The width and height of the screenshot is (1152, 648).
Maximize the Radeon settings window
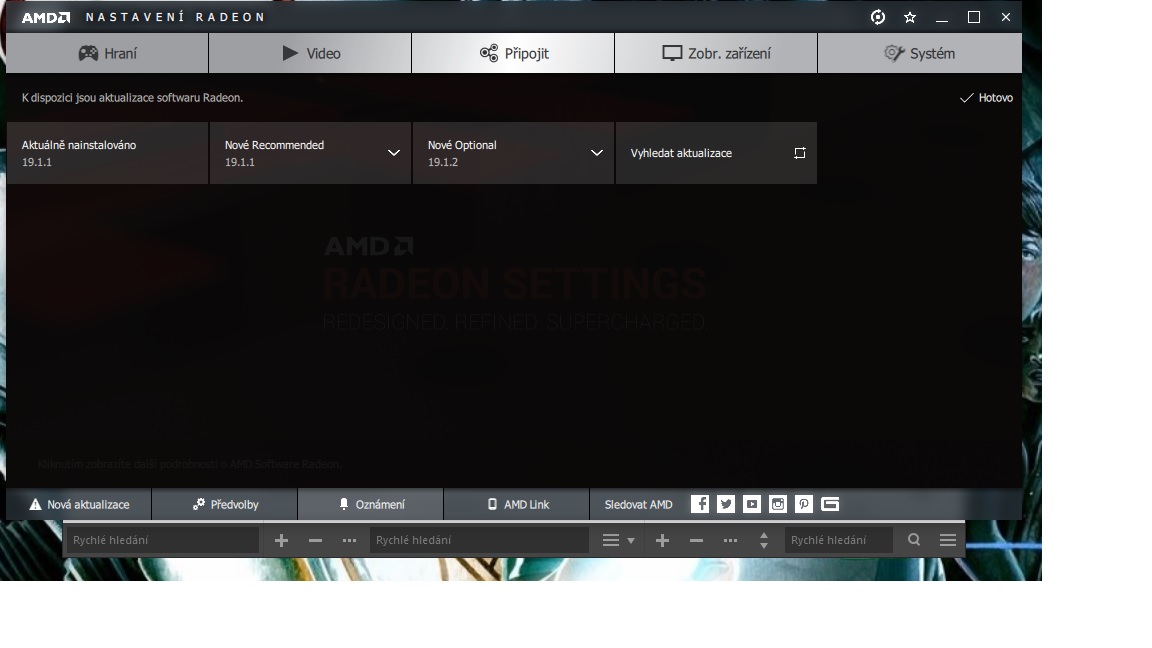coord(974,17)
